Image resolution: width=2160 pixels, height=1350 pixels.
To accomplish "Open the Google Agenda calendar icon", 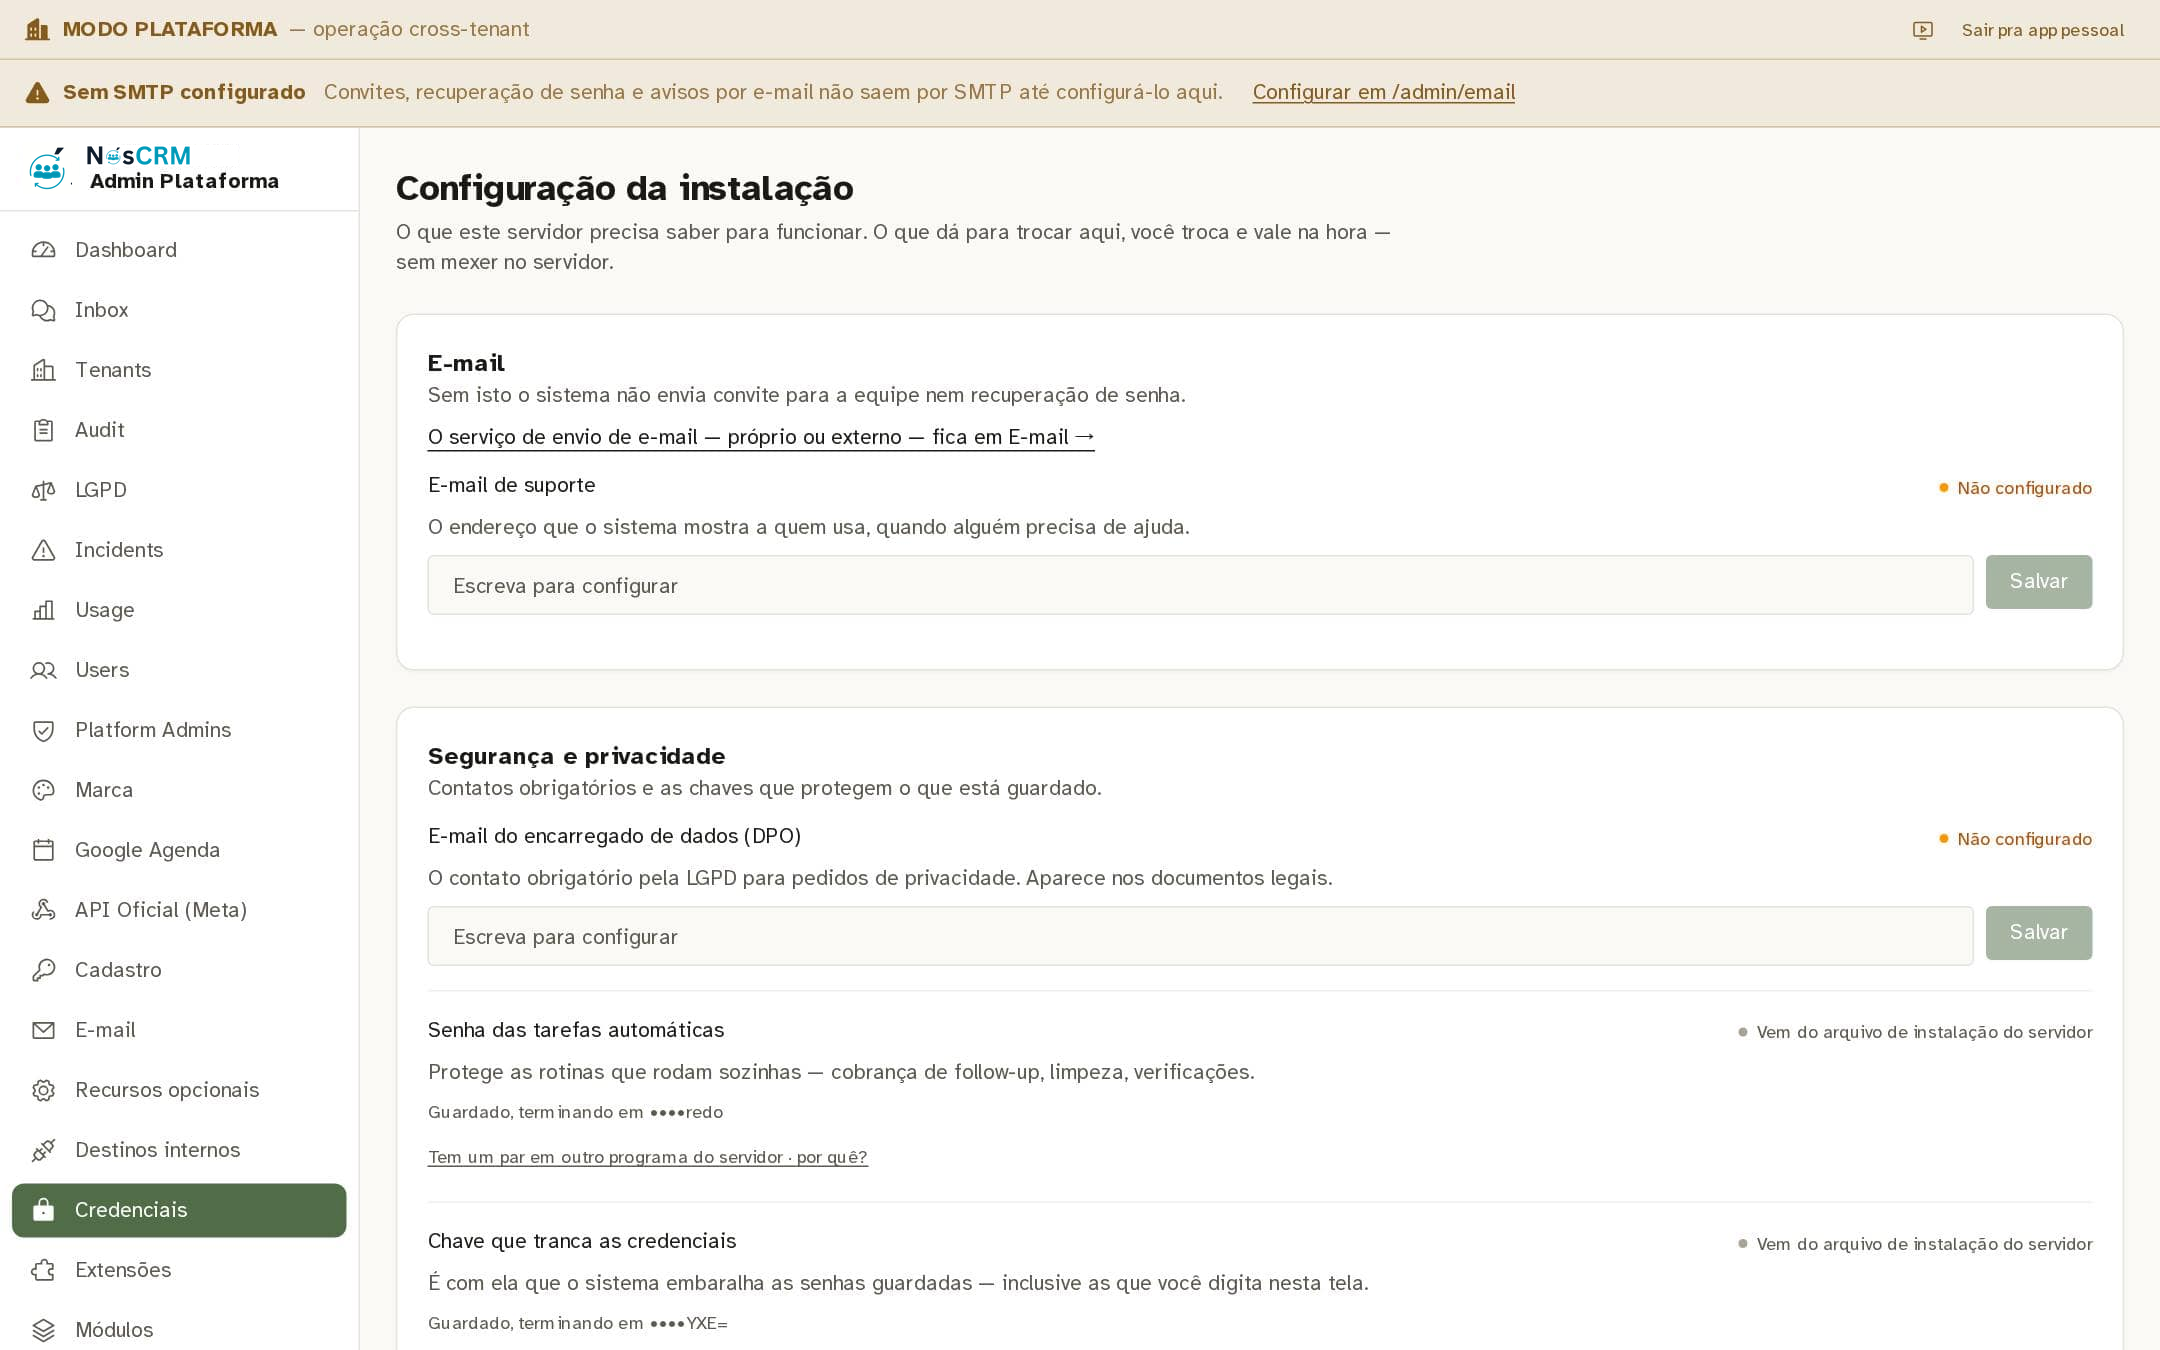I will click(x=43, y=850).
